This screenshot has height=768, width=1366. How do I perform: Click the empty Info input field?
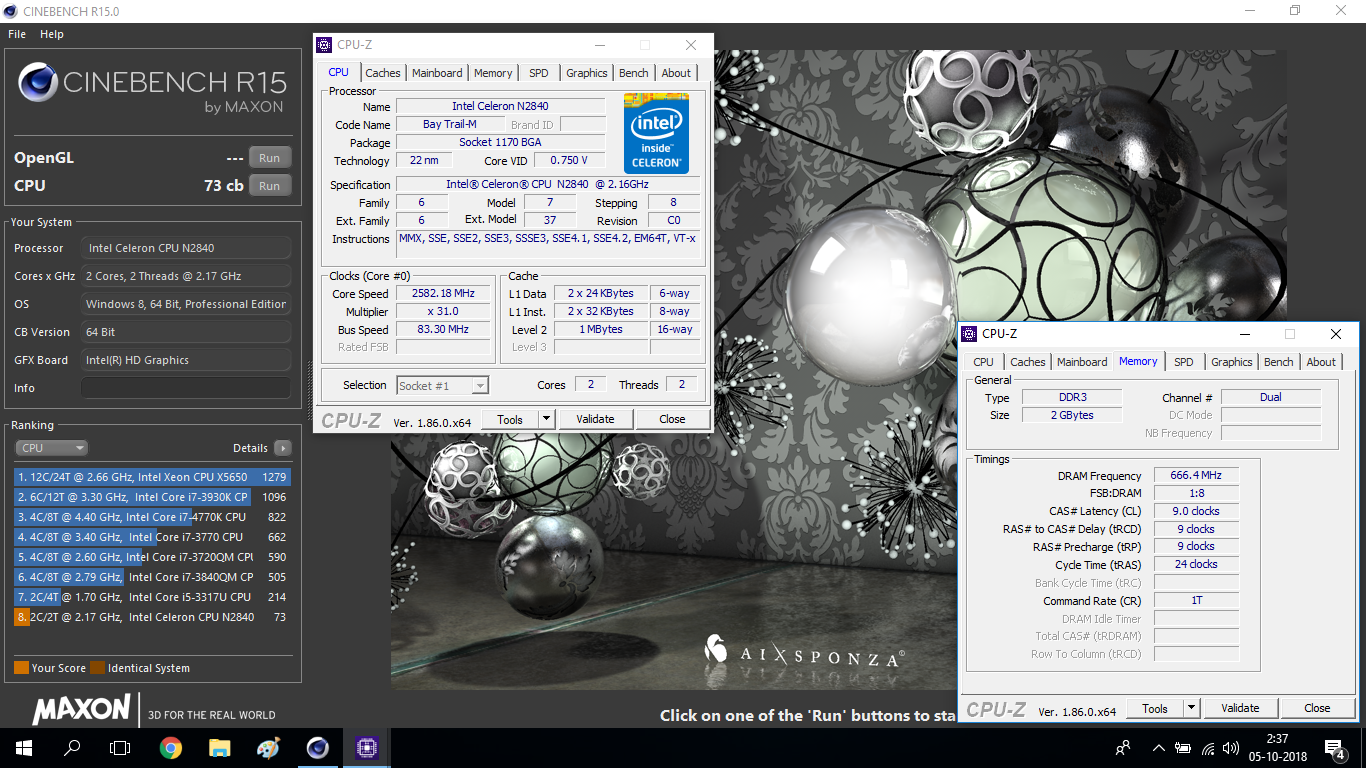pyautogui.click(x=186, y=388)
